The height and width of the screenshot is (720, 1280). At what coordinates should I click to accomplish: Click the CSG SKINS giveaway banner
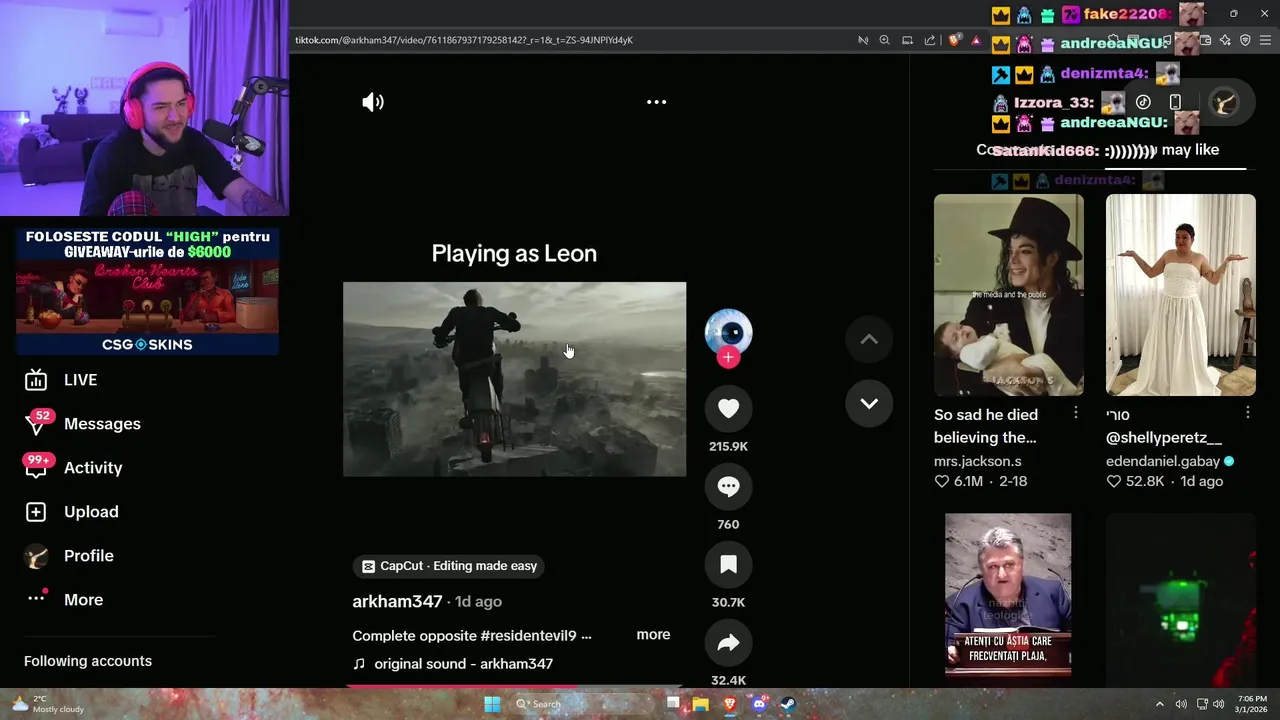point(147,291)
